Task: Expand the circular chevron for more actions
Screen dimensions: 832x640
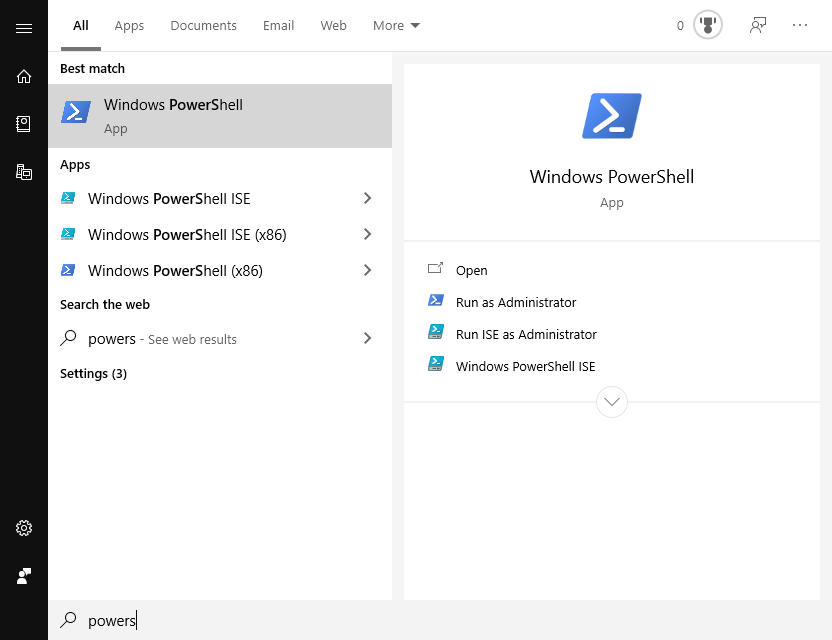Action: click(612, 402)
